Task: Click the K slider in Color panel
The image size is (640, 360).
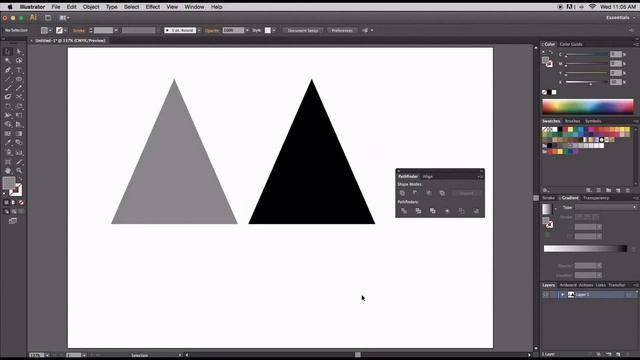Action: (x=587, y=82)
